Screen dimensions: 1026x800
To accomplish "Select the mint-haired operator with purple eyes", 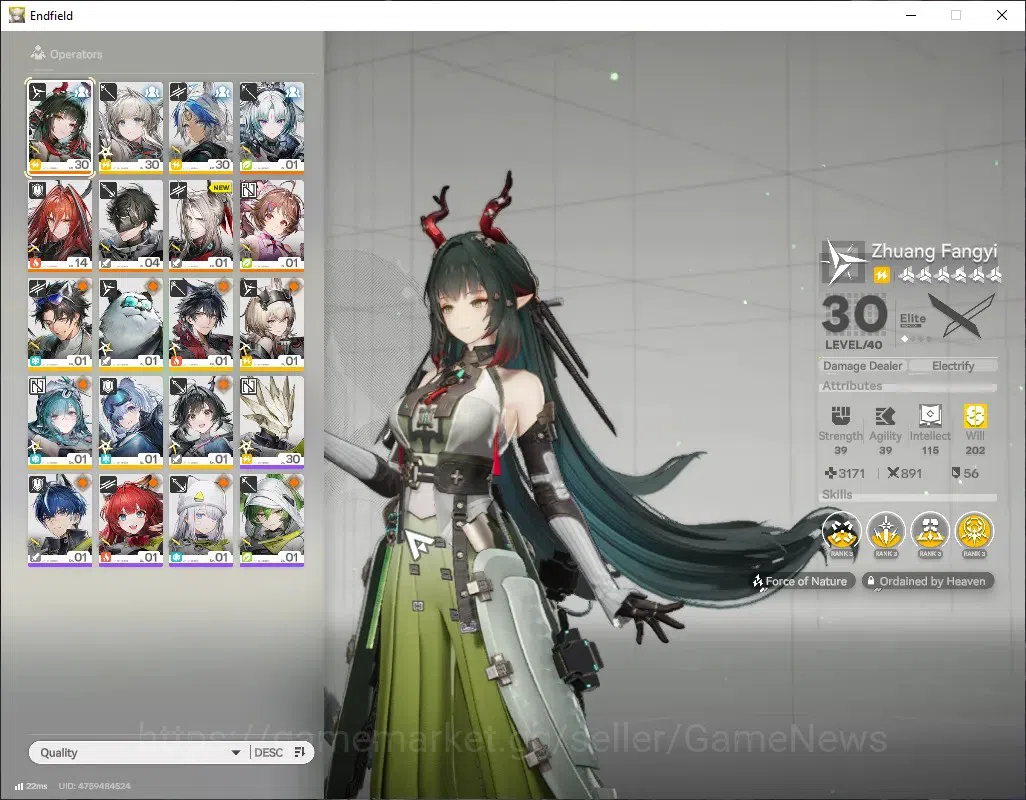I will (x=272, y=128).
